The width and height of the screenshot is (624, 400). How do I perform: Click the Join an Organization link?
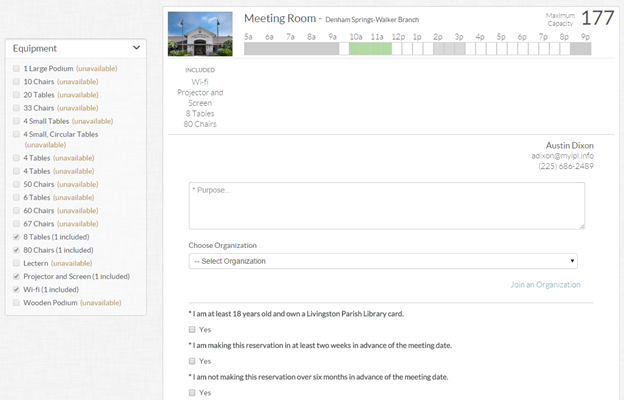546,285
